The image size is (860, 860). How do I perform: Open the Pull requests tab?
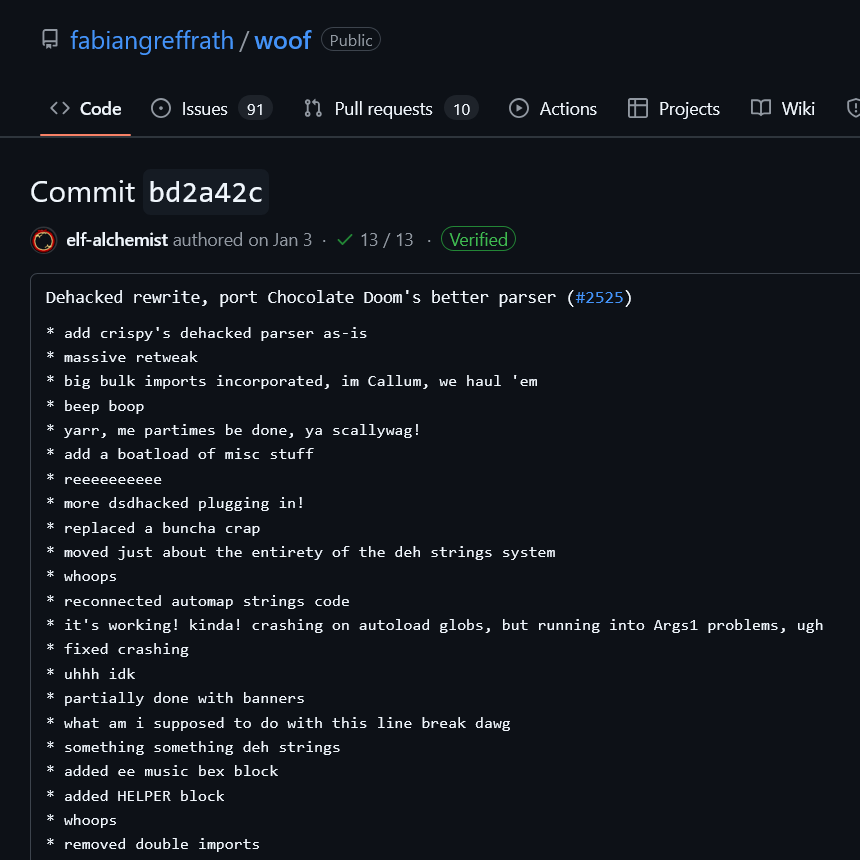(391, 109)
